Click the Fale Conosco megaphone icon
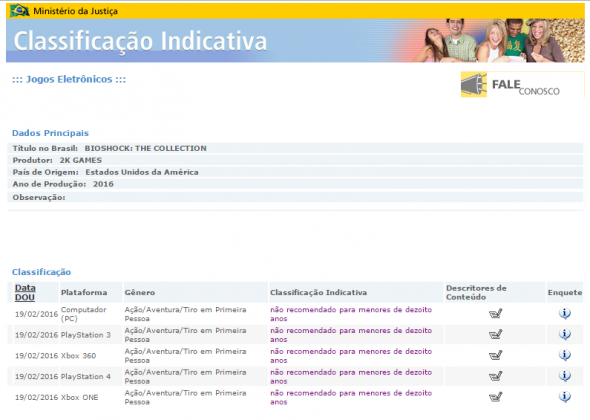The image size is (590, 420). tap(474, 85)
